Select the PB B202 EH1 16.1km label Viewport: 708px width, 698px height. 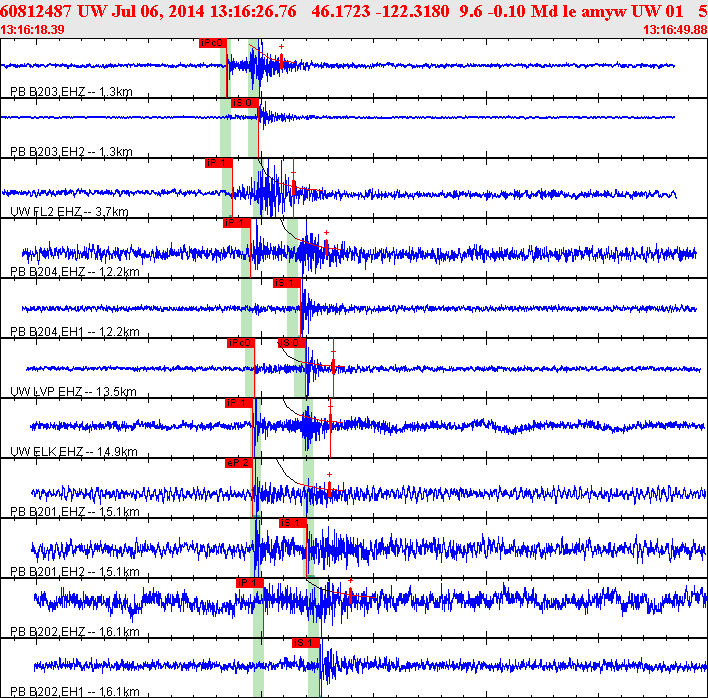[74, 692]
